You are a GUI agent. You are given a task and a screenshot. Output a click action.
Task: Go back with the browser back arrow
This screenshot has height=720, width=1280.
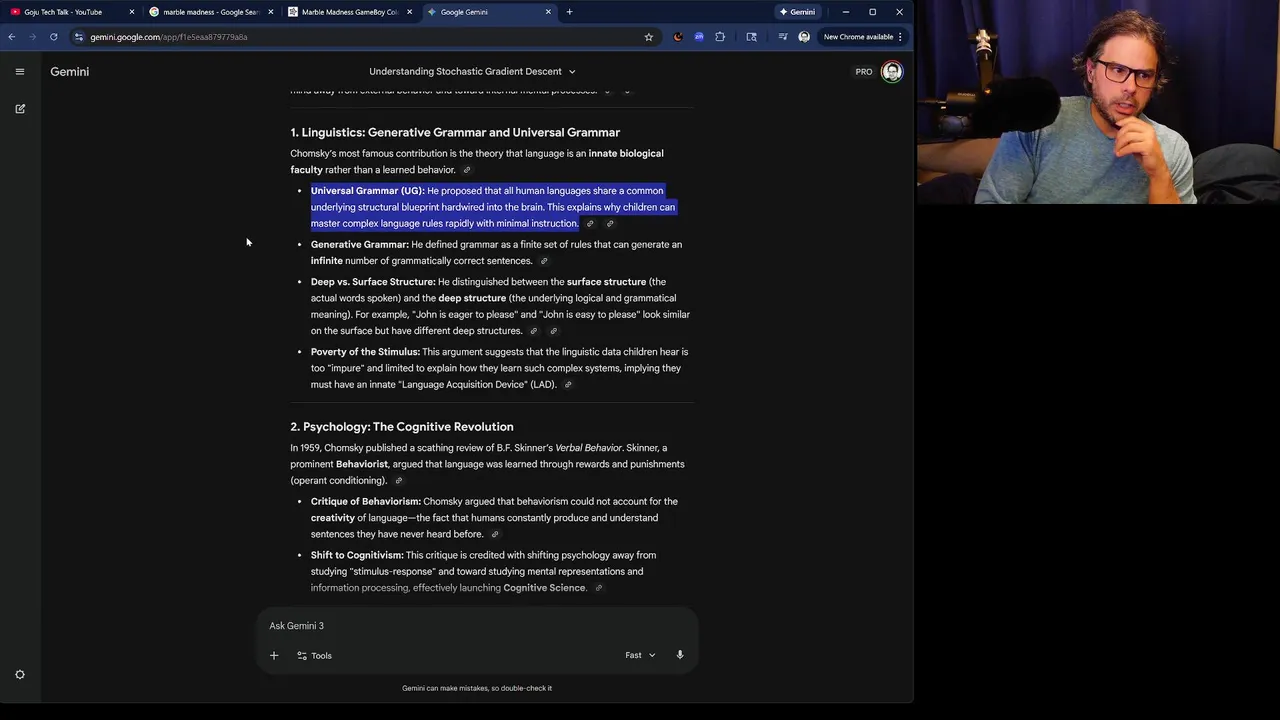click(12, 37)
